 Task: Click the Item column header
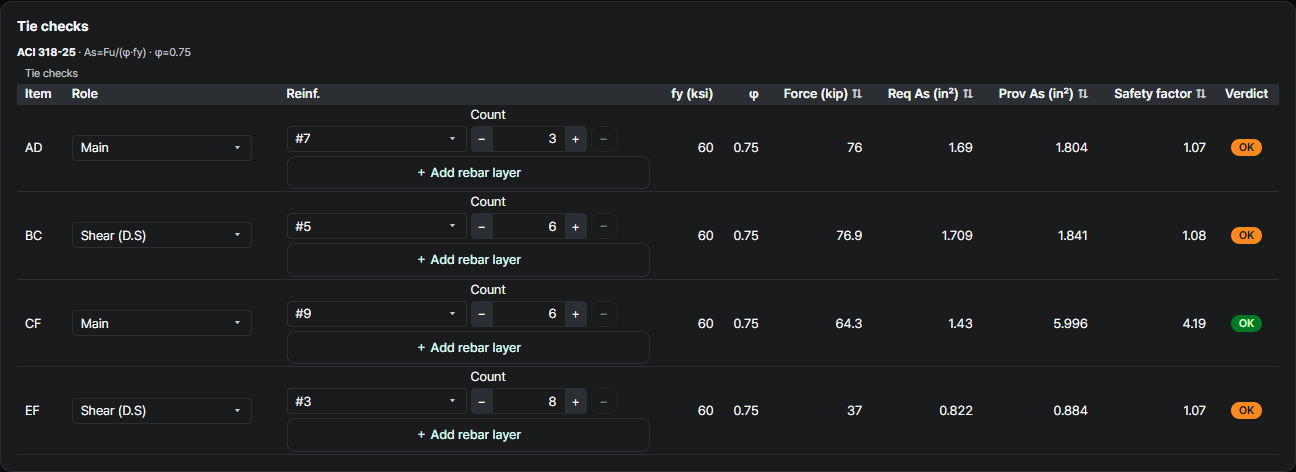(x=38, y=94)
